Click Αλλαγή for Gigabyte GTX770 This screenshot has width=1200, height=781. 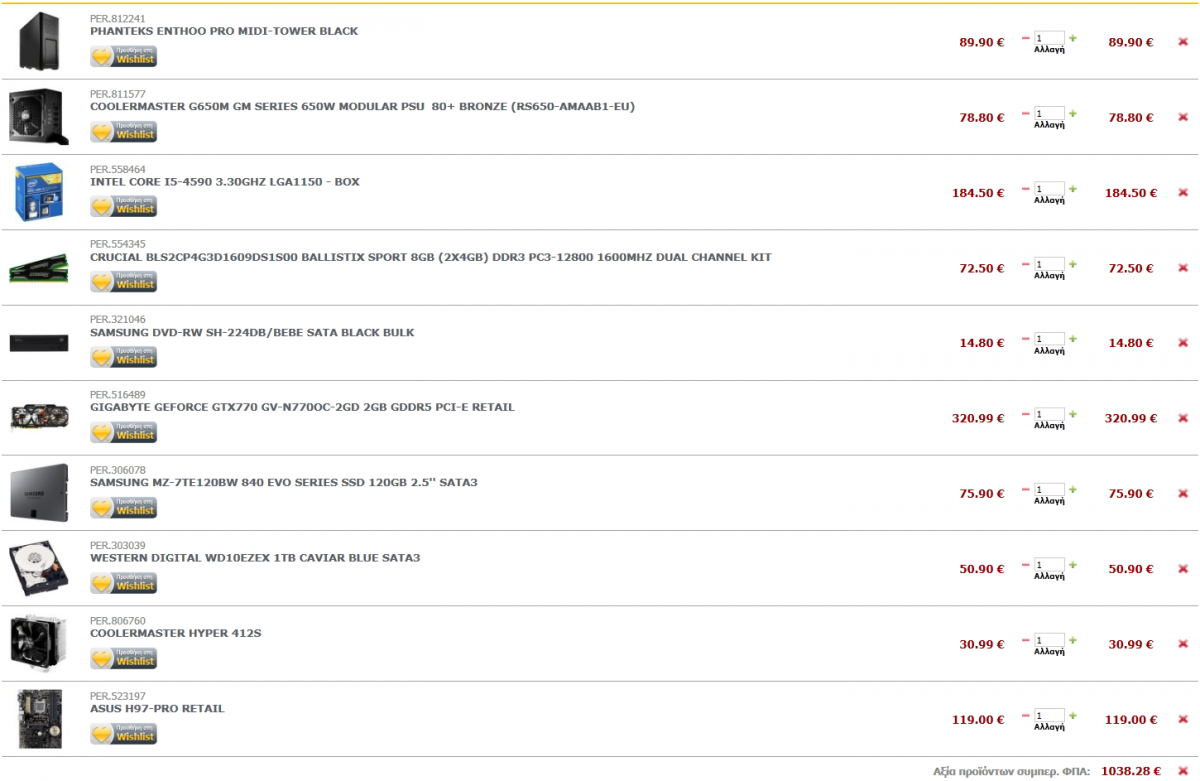click(1049, 425)
